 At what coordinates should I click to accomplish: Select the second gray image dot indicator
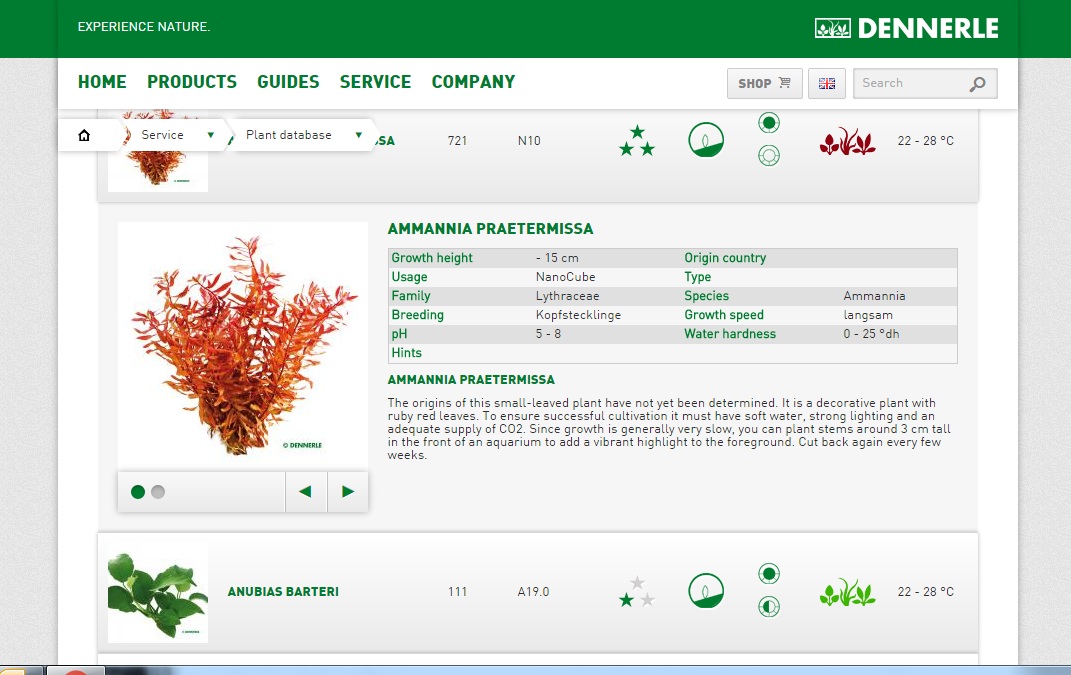(x=158, y=492)
